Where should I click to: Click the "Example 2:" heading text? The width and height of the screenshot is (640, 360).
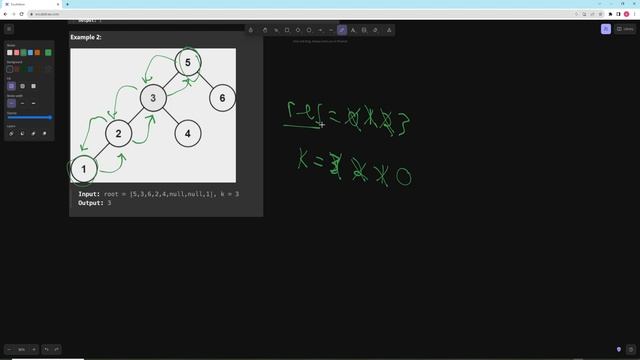(86, 37)
